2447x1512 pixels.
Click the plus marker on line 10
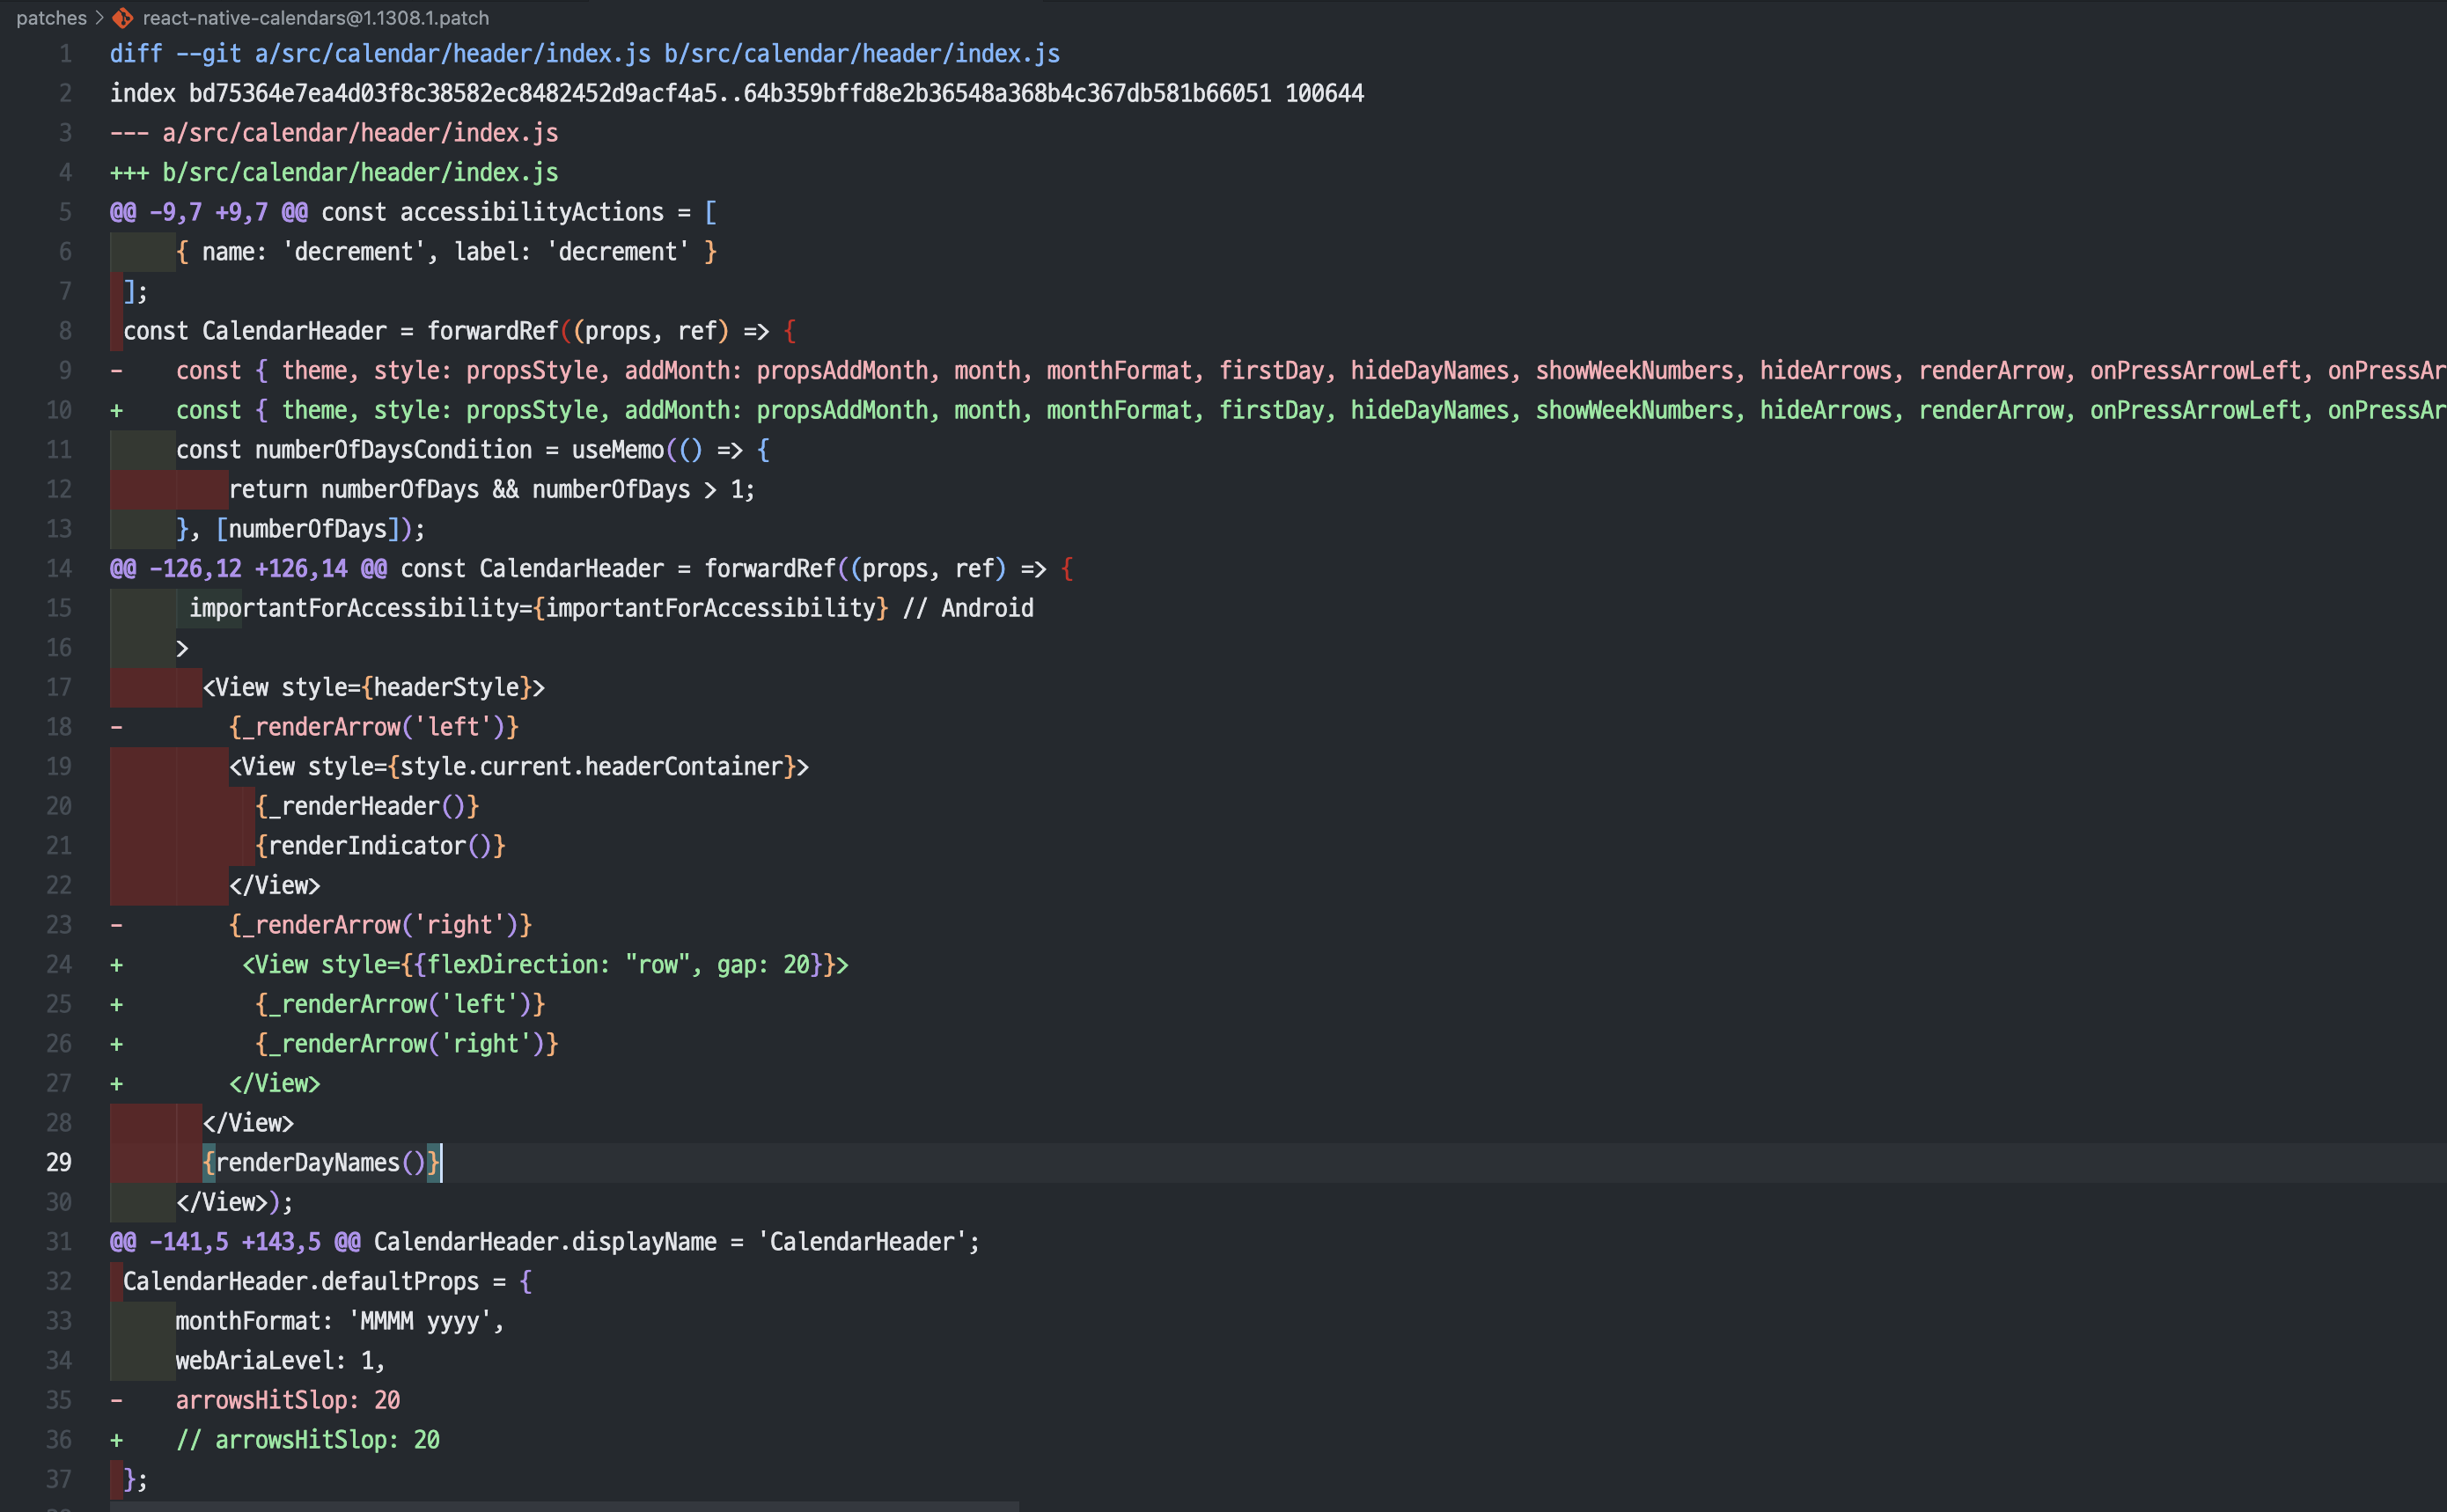117,411
